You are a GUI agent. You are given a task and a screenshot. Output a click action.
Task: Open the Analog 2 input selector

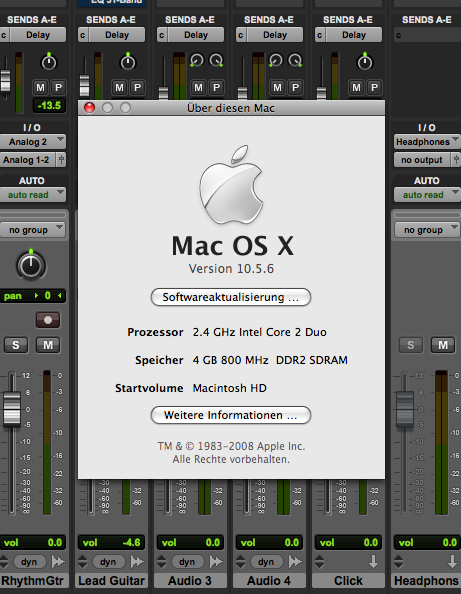[x=33, y=142]
